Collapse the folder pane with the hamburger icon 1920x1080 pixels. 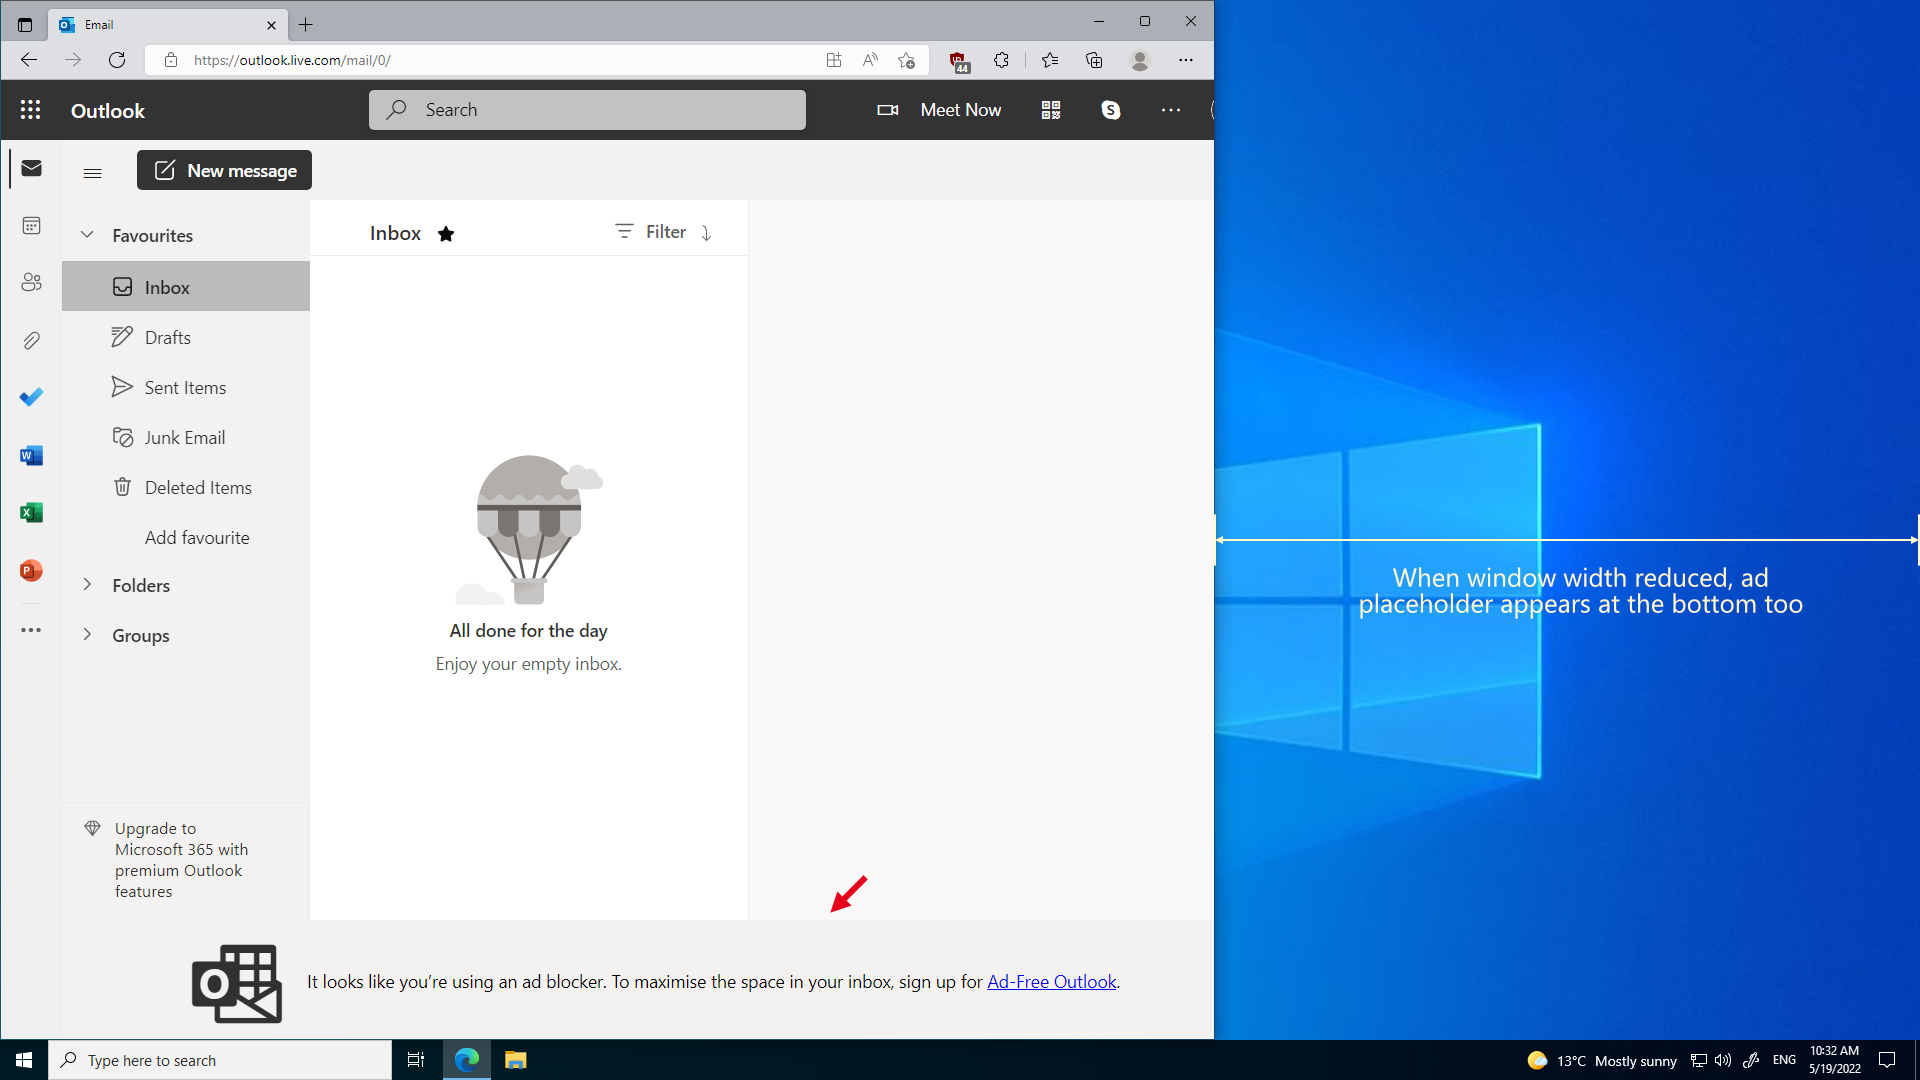(92, 172)
